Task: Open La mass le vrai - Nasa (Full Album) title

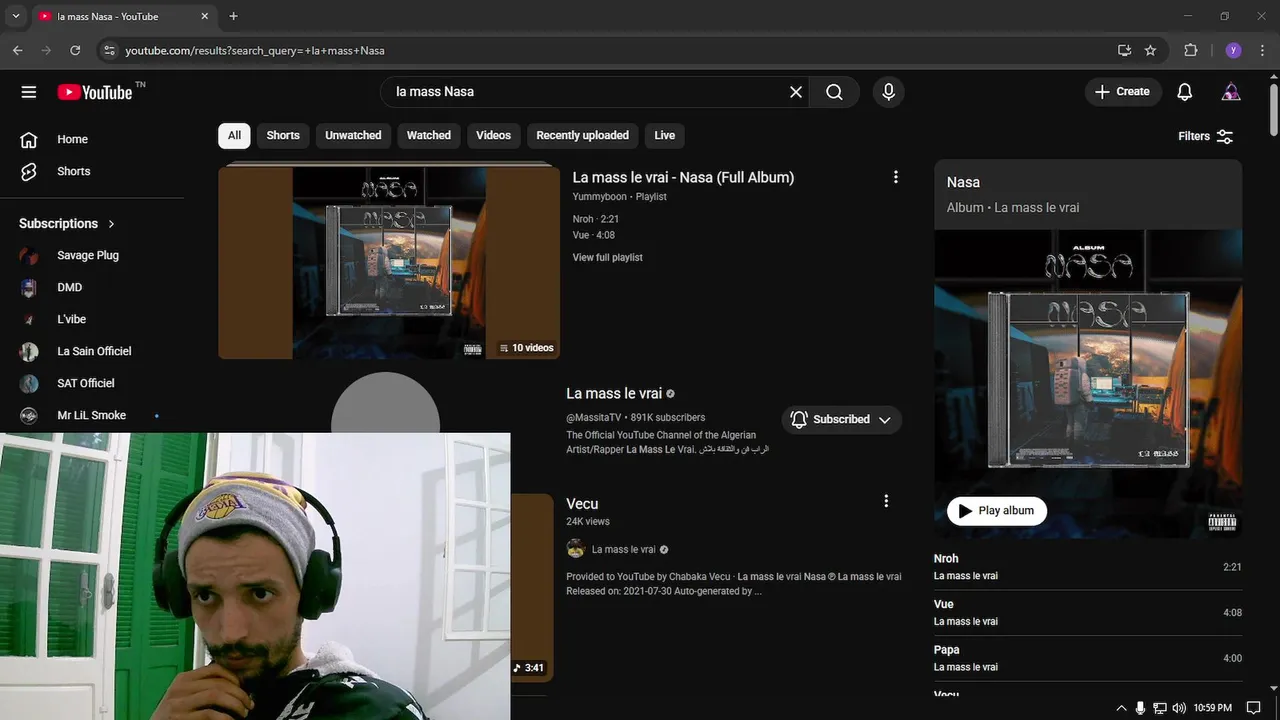Action: [683, 177]
